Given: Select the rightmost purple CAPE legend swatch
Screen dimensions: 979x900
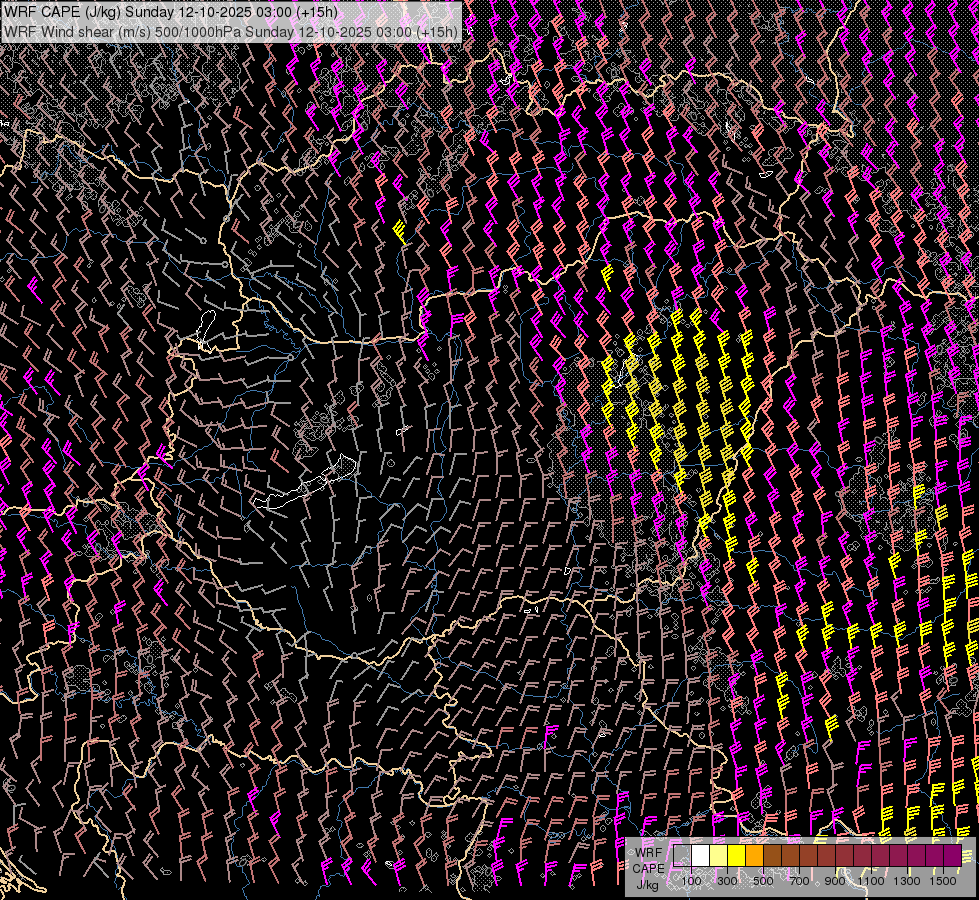Looking at the screenshot, I should pyautogui.click(x=952, y=855).
